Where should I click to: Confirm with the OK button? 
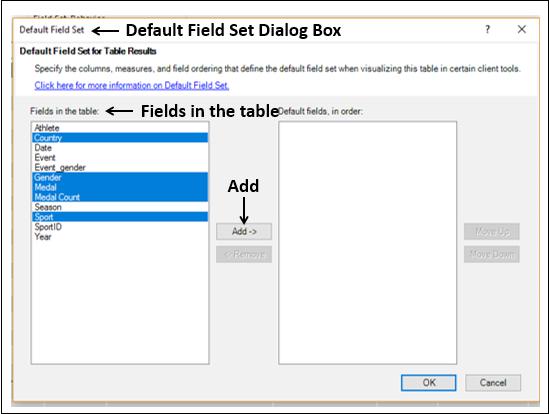pos(429,382)
